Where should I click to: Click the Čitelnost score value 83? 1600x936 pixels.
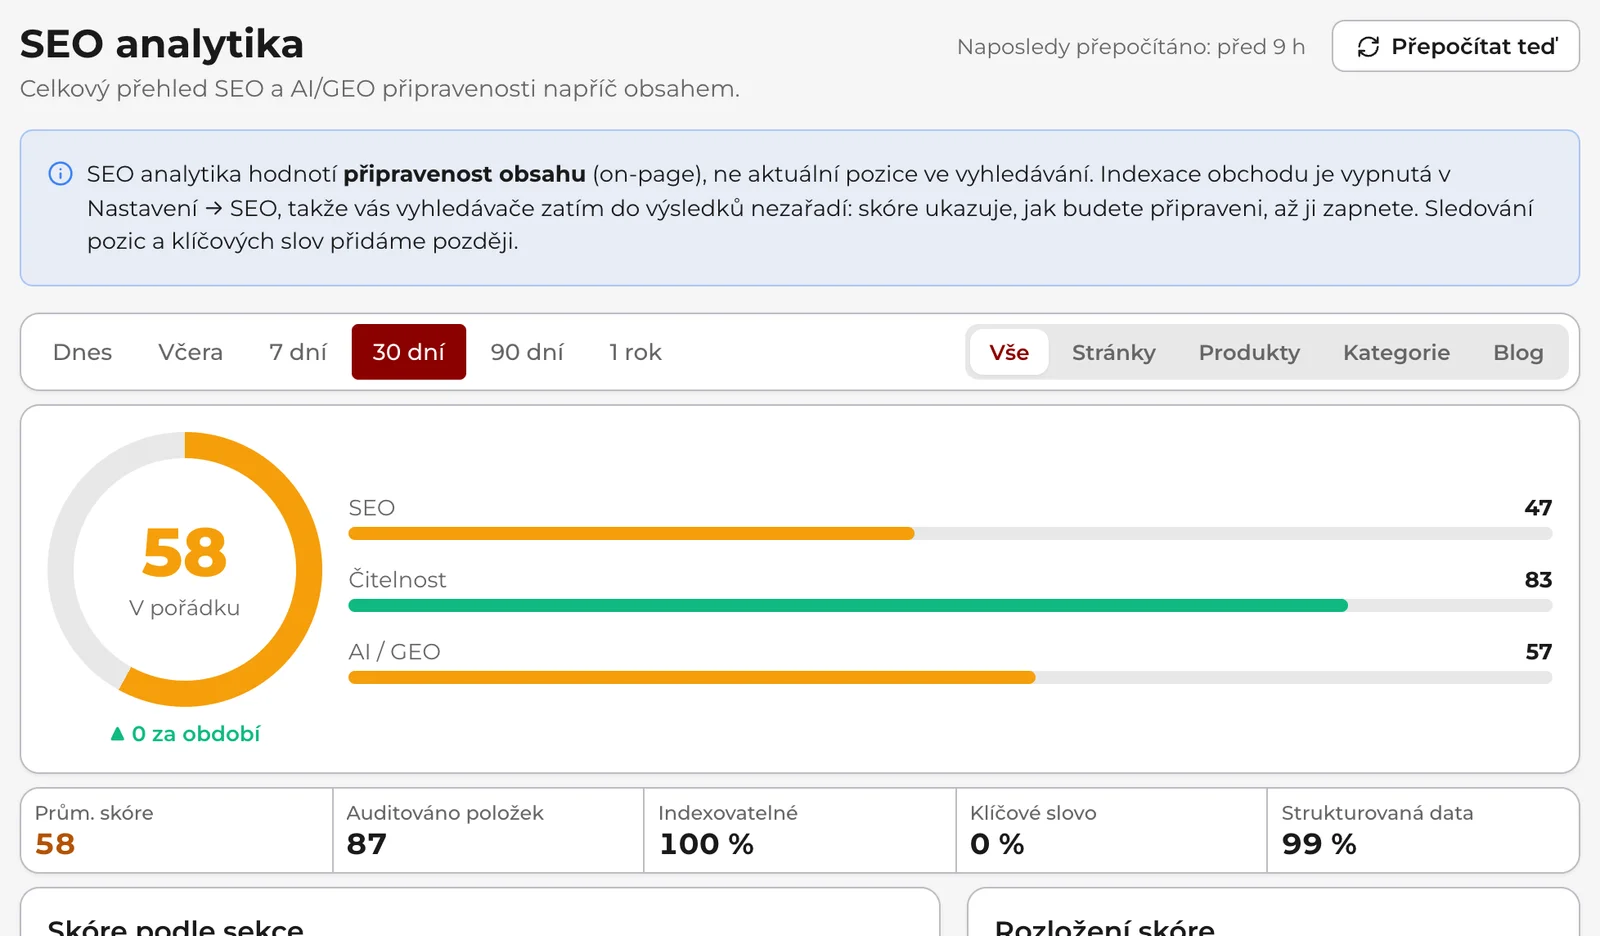(1538, 580)
